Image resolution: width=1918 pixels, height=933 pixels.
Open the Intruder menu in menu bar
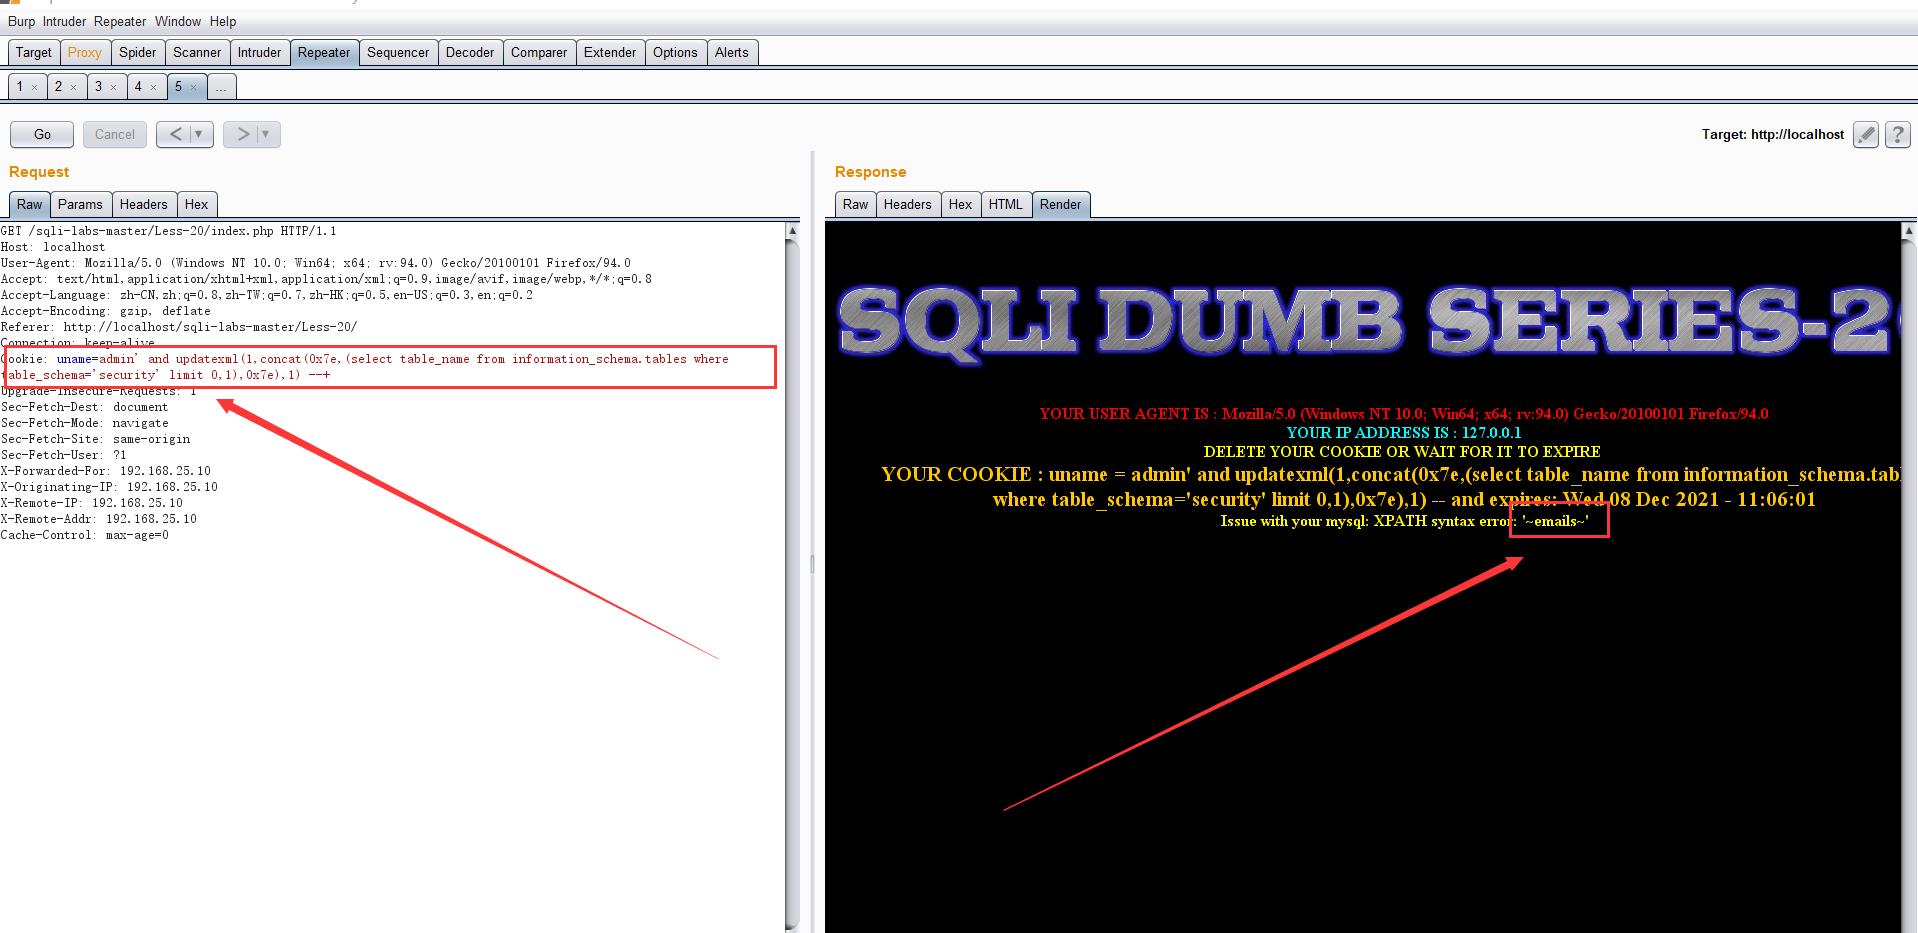click(64, 21)
